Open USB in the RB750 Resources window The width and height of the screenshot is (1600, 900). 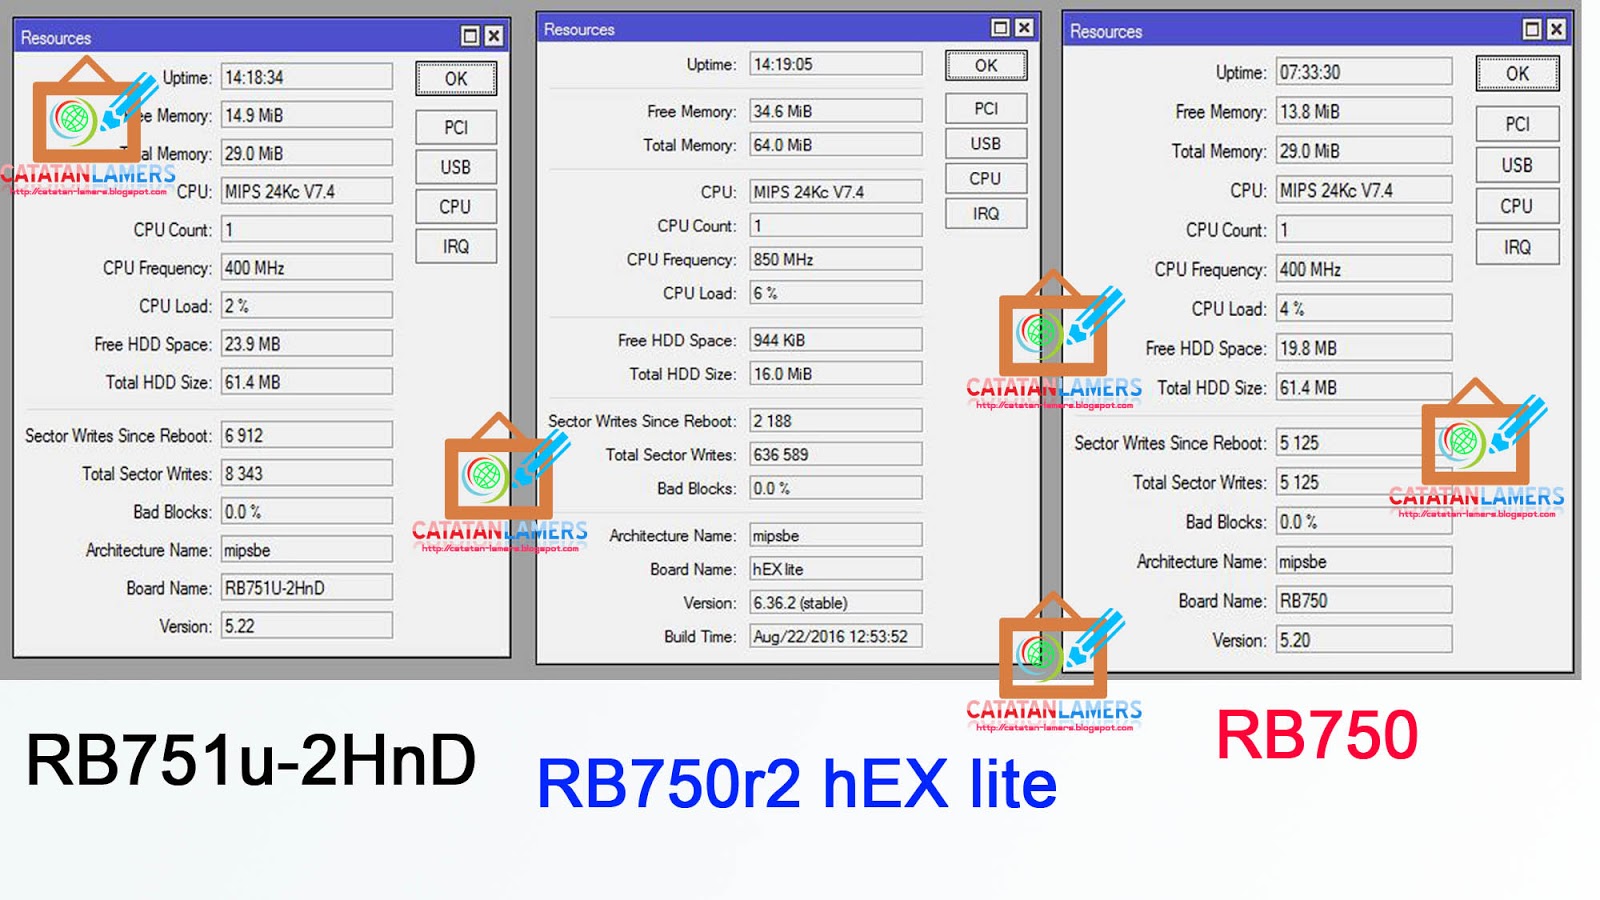tap(1517, 165)
